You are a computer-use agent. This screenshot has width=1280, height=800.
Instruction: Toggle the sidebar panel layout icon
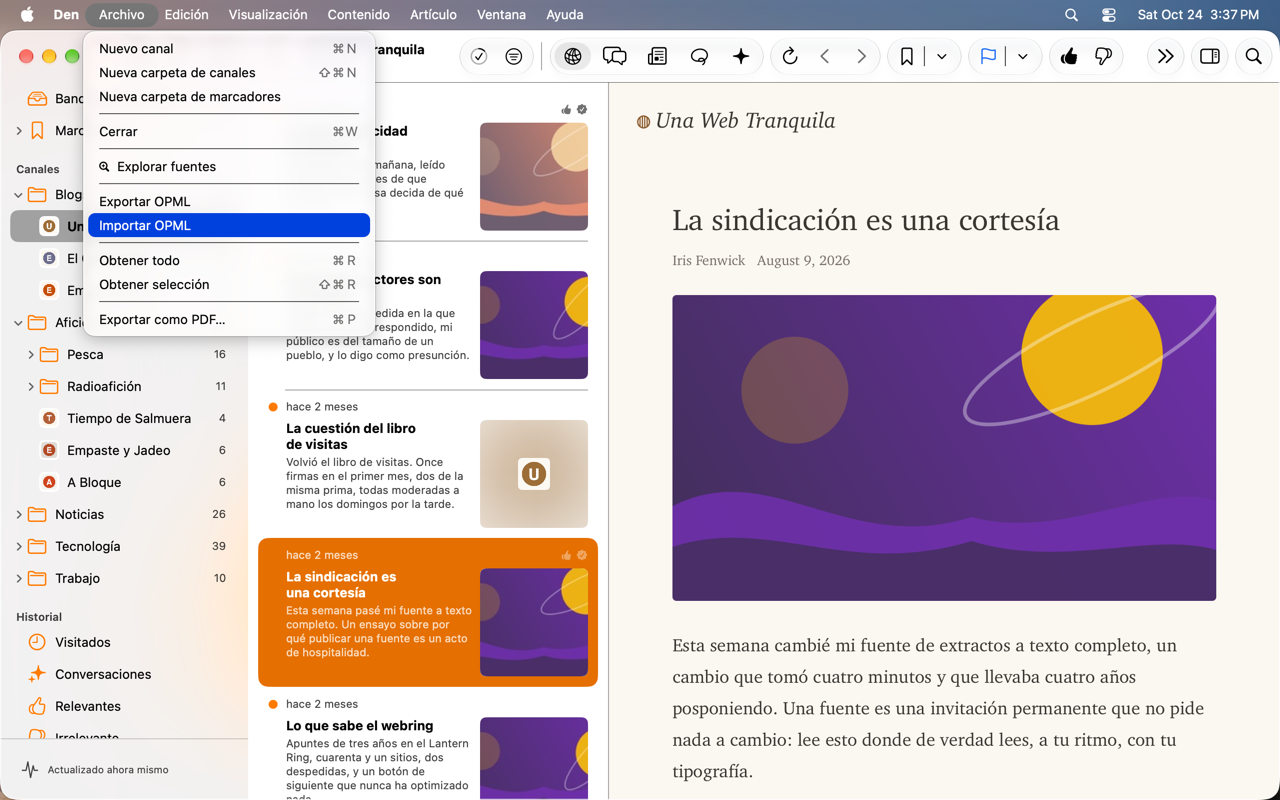pos(1210,57)
